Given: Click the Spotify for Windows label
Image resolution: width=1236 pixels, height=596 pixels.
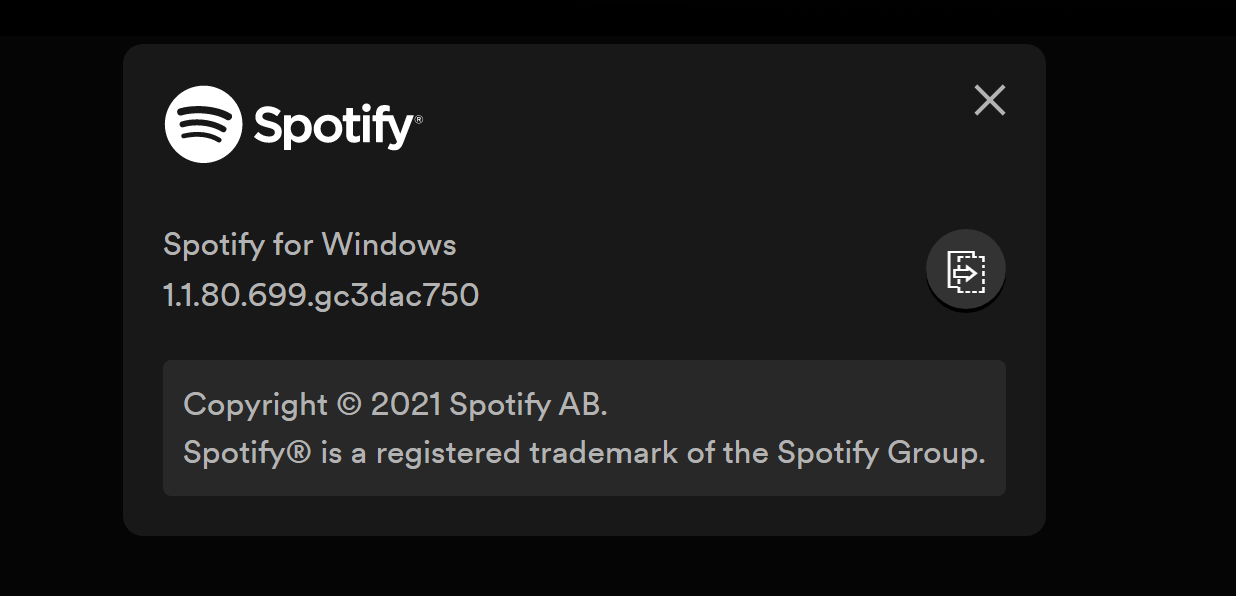Looking at the screenshot, I should click(310, 244).
